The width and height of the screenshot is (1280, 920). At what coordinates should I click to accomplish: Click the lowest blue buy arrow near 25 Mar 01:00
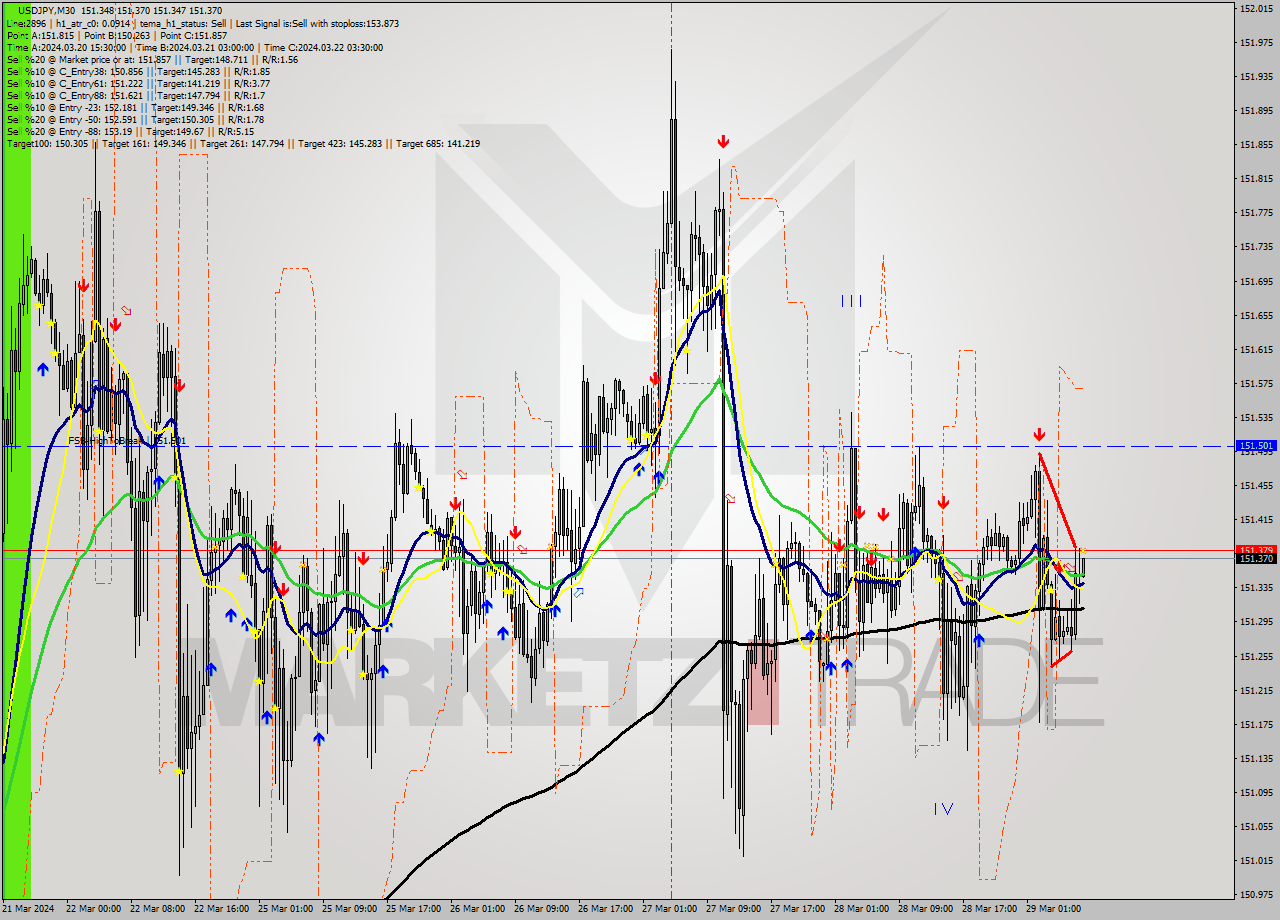click(318, 738)
